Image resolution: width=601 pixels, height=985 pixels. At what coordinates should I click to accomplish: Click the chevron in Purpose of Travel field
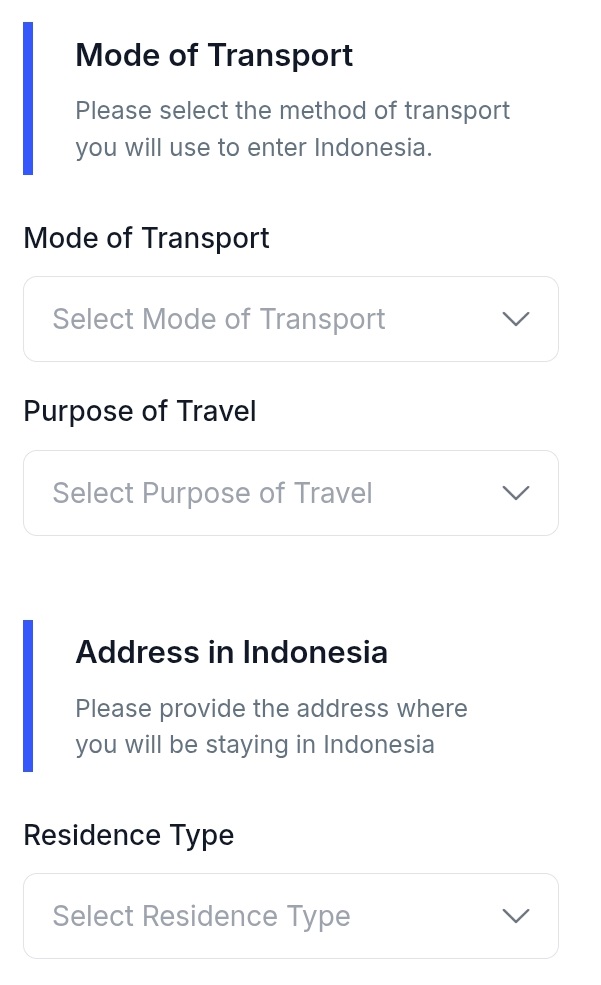click(515, 493)
